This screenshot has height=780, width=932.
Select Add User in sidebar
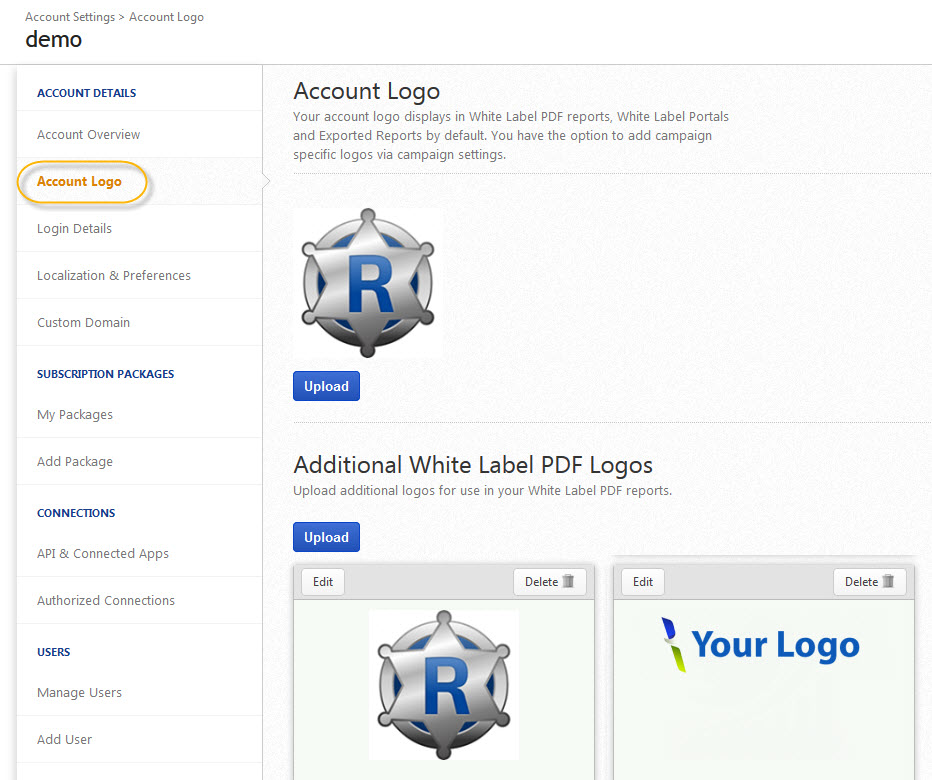64,740
